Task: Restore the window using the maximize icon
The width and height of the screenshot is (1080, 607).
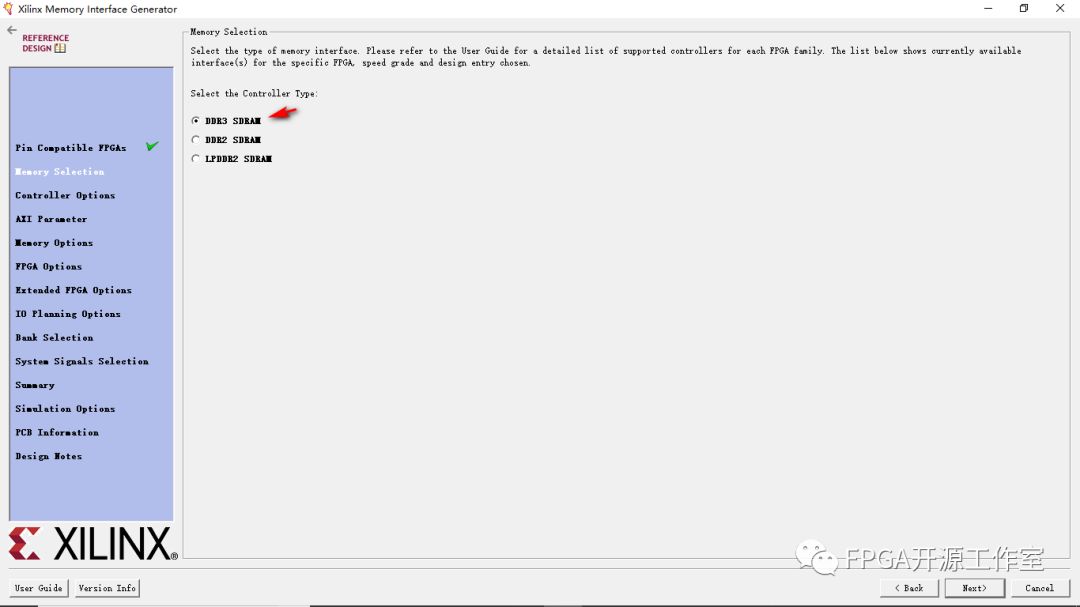Action: 1024,8
